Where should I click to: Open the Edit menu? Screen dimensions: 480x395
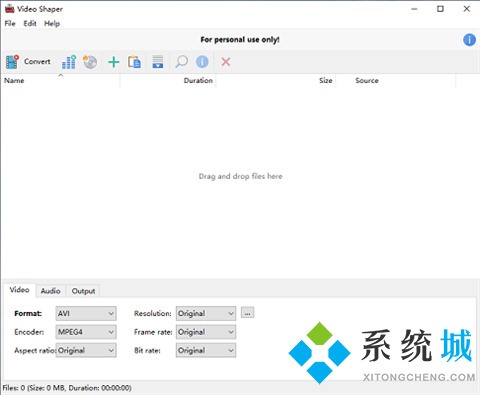pyautogui.click(x=30, y=23)
